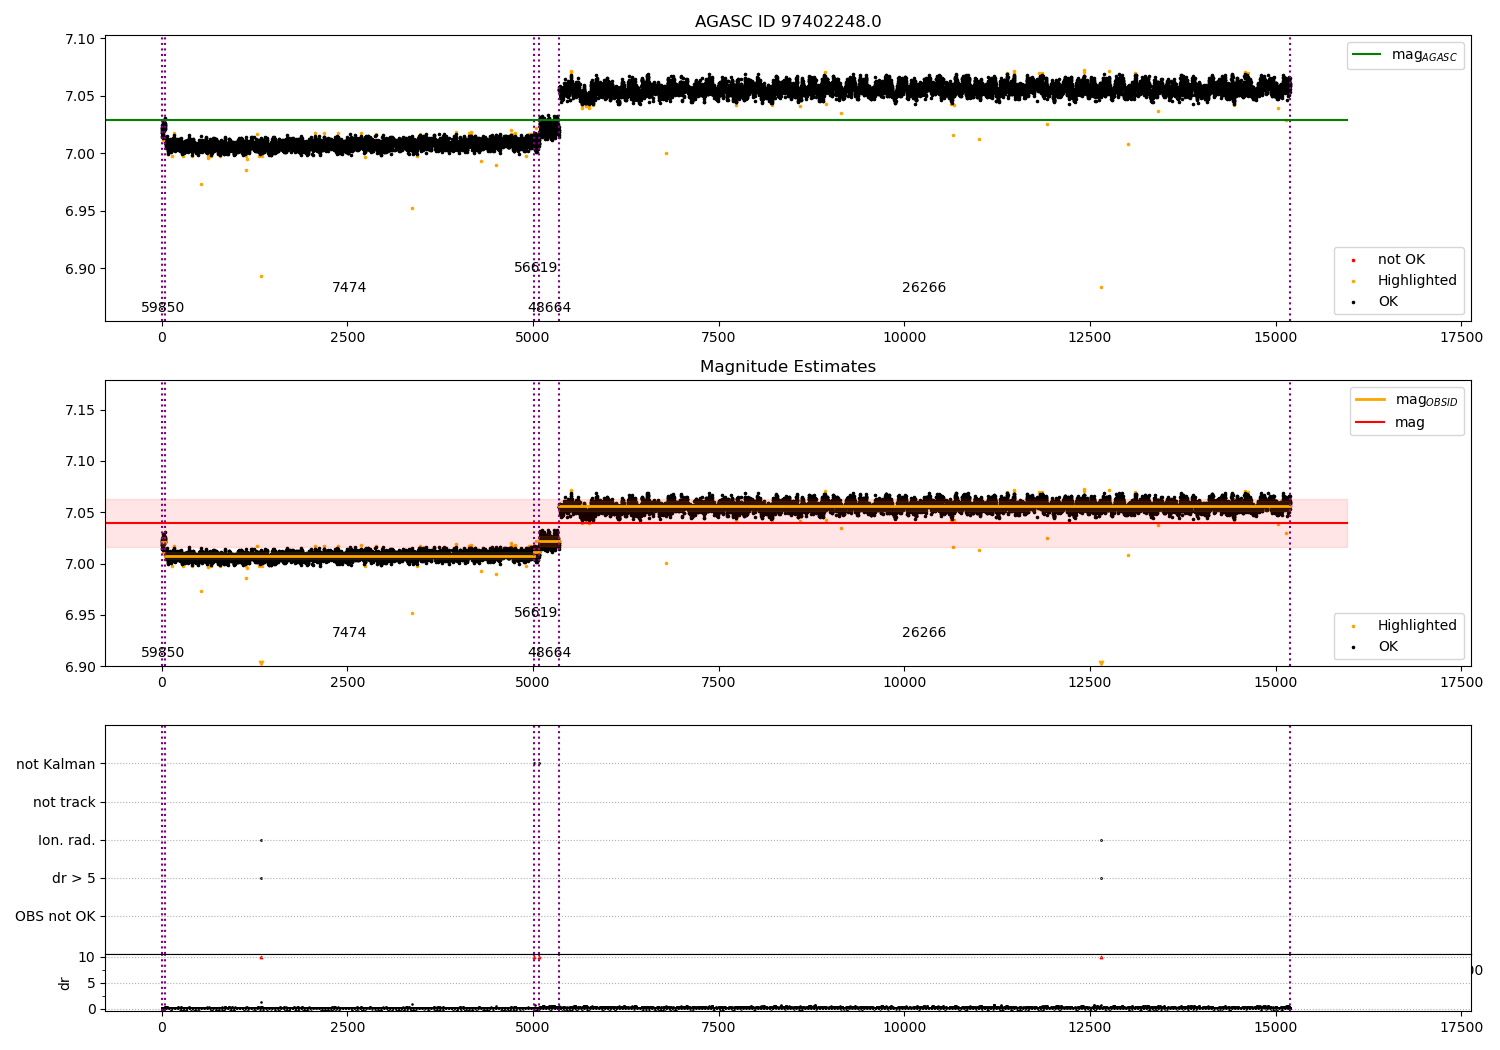Click obsid label 48664 in the AGASC ID plot
This screenshot has height=1050, width=1500.
point(550,308)
